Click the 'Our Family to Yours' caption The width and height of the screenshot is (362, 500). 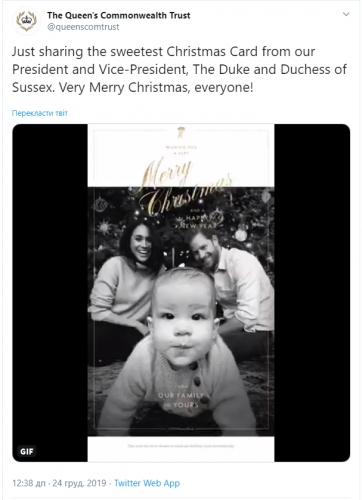click(x=182, y=400)
